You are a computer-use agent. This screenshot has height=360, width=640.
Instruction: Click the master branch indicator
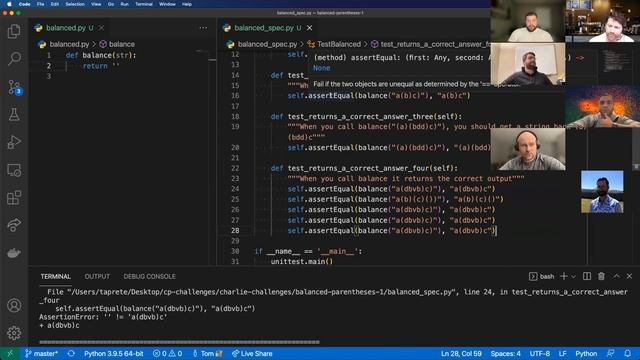coord(41,353)
